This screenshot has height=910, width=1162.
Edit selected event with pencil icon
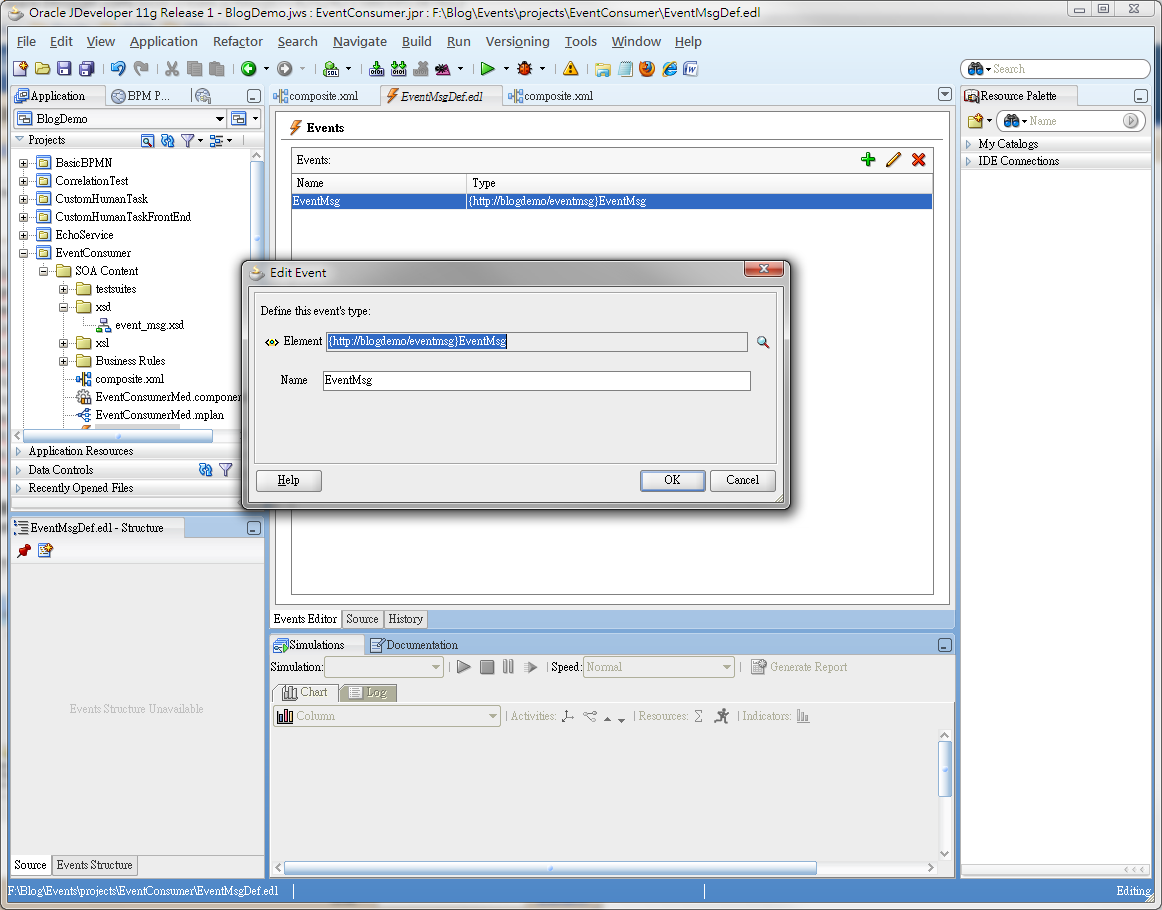[893, 159]
